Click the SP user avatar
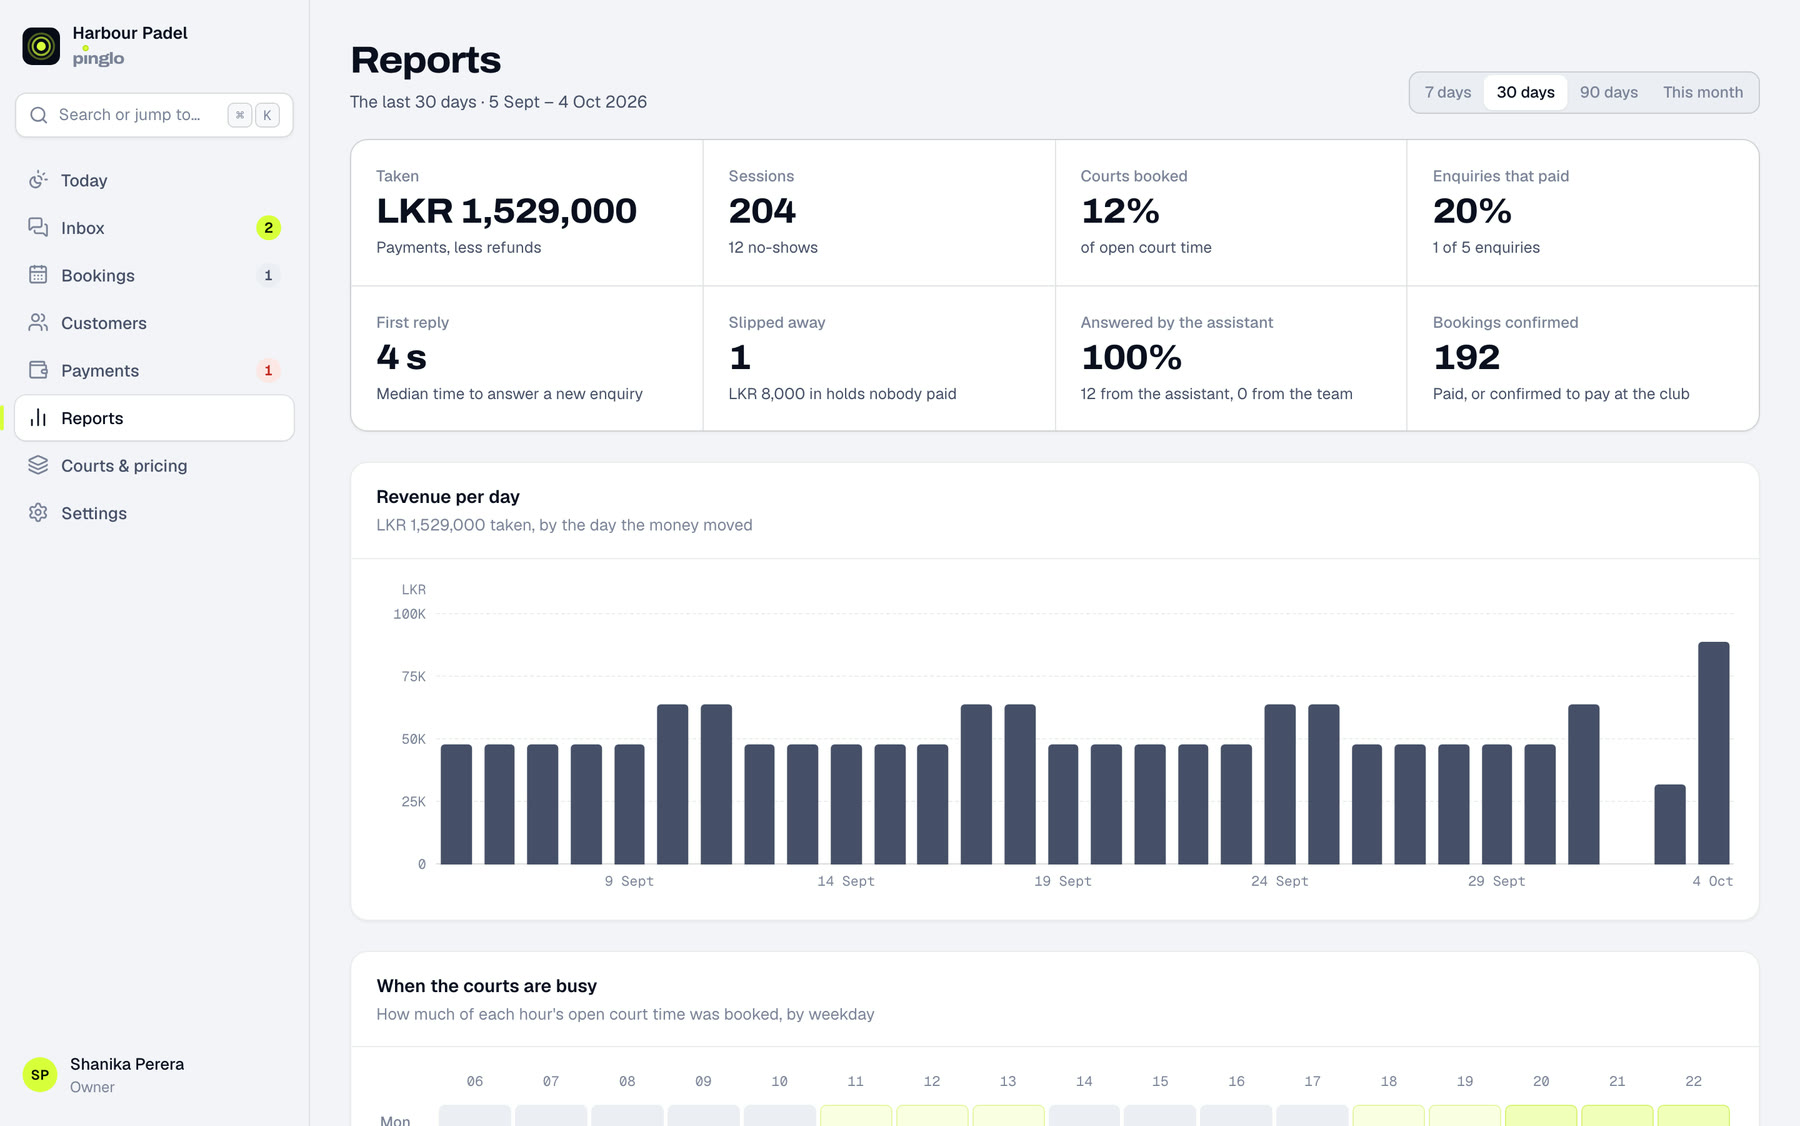This screenshot has width=1800, height=1126. pyautogui.click(x=40, y=1075)
